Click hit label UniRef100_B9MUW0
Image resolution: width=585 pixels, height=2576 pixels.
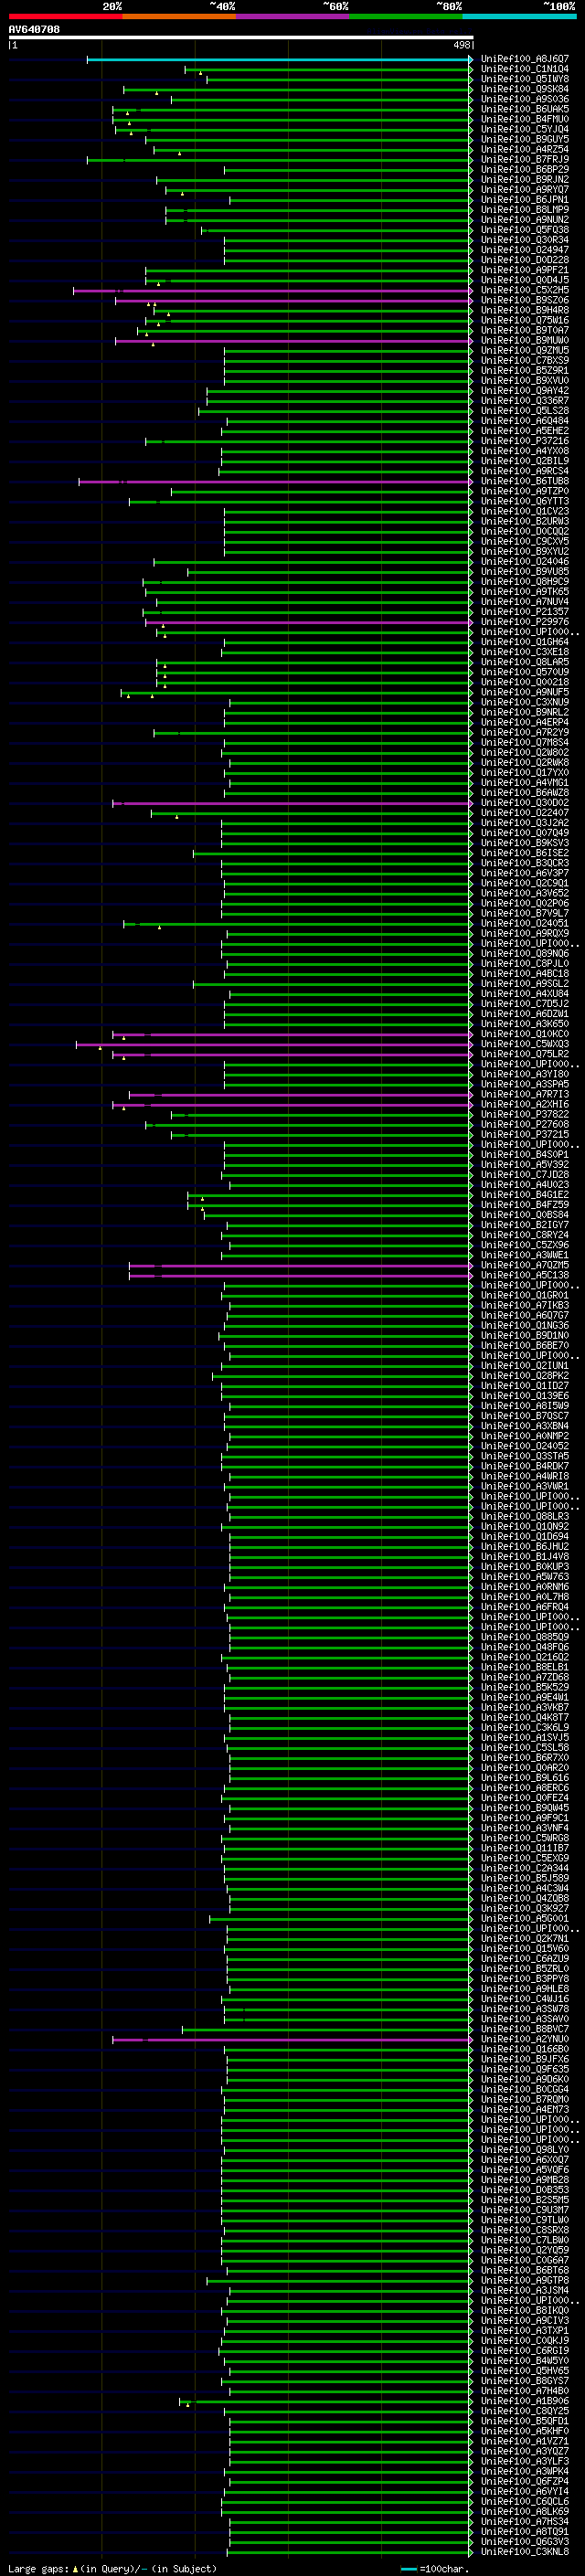(524, 340)
